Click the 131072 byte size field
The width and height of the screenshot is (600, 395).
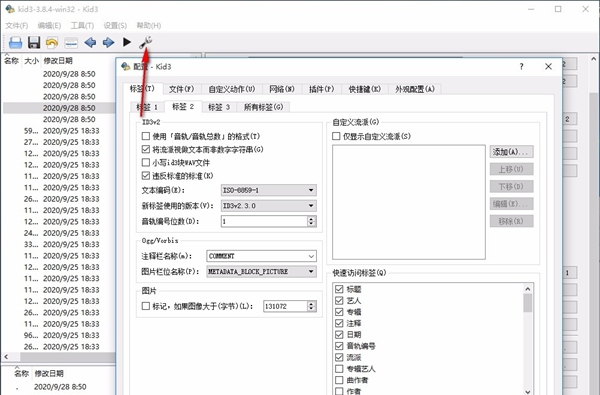pos(285,306)
